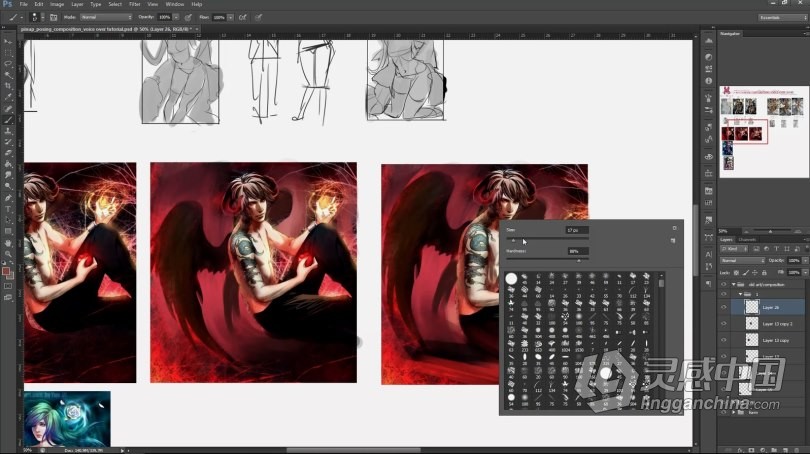
Task: Toggle lock transparent pixels
Action: [737, 272]
